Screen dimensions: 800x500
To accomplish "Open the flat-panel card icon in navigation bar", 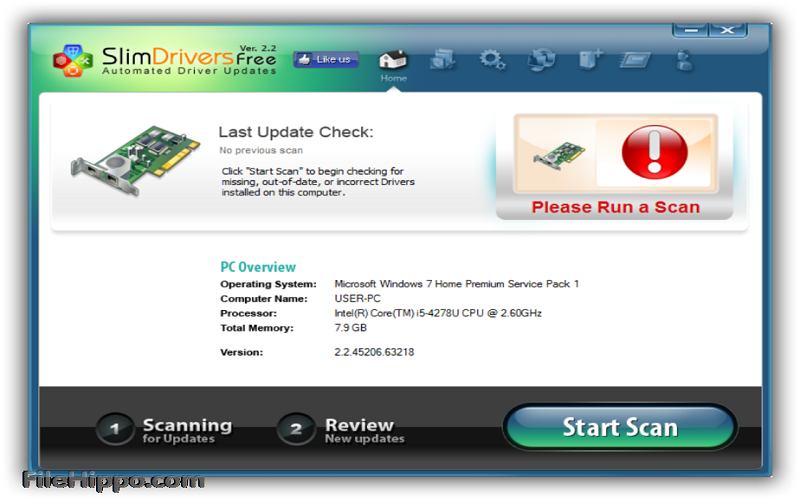I will (x=636, y=60).
